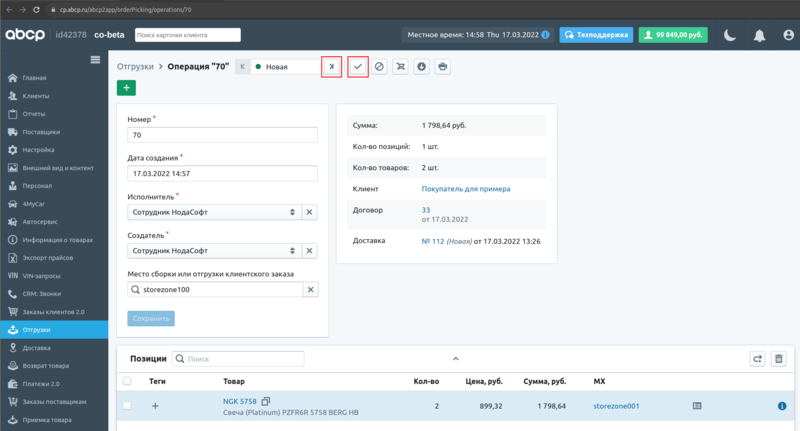
Task: Click the info icon next to local time
Action: coord(545,35)
